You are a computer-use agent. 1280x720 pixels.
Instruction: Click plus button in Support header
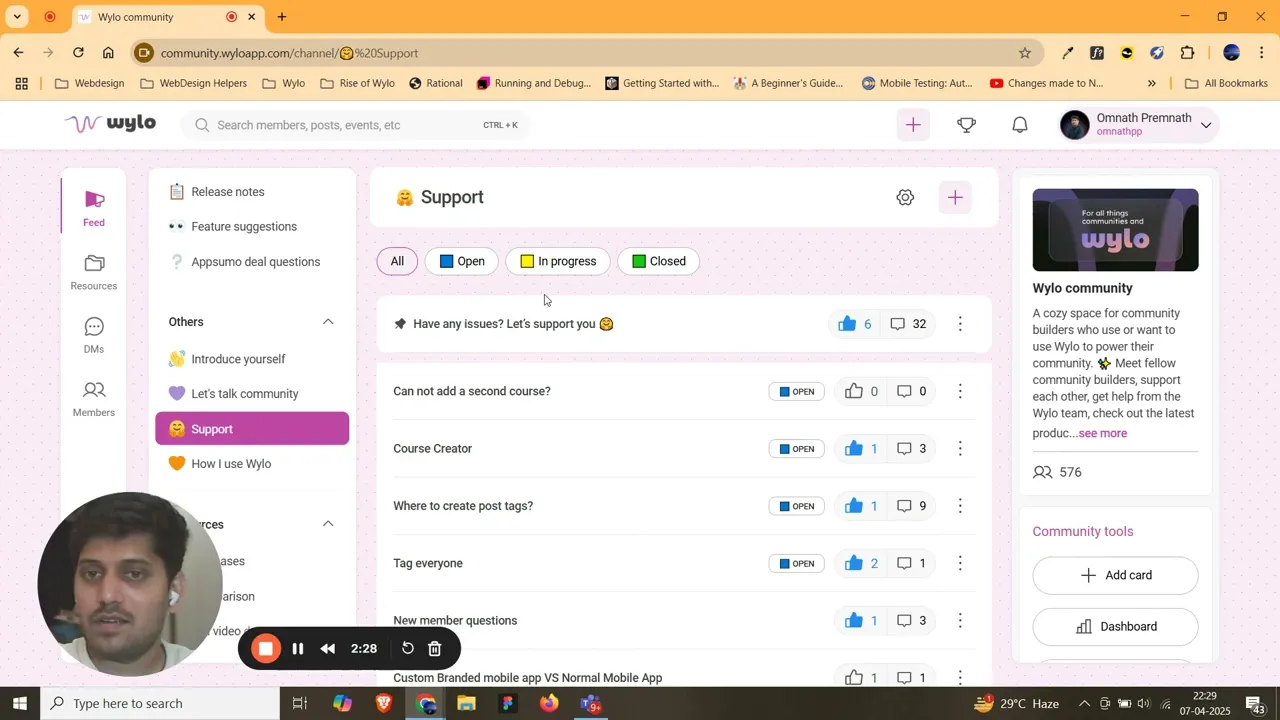click(x=955, y=198)
